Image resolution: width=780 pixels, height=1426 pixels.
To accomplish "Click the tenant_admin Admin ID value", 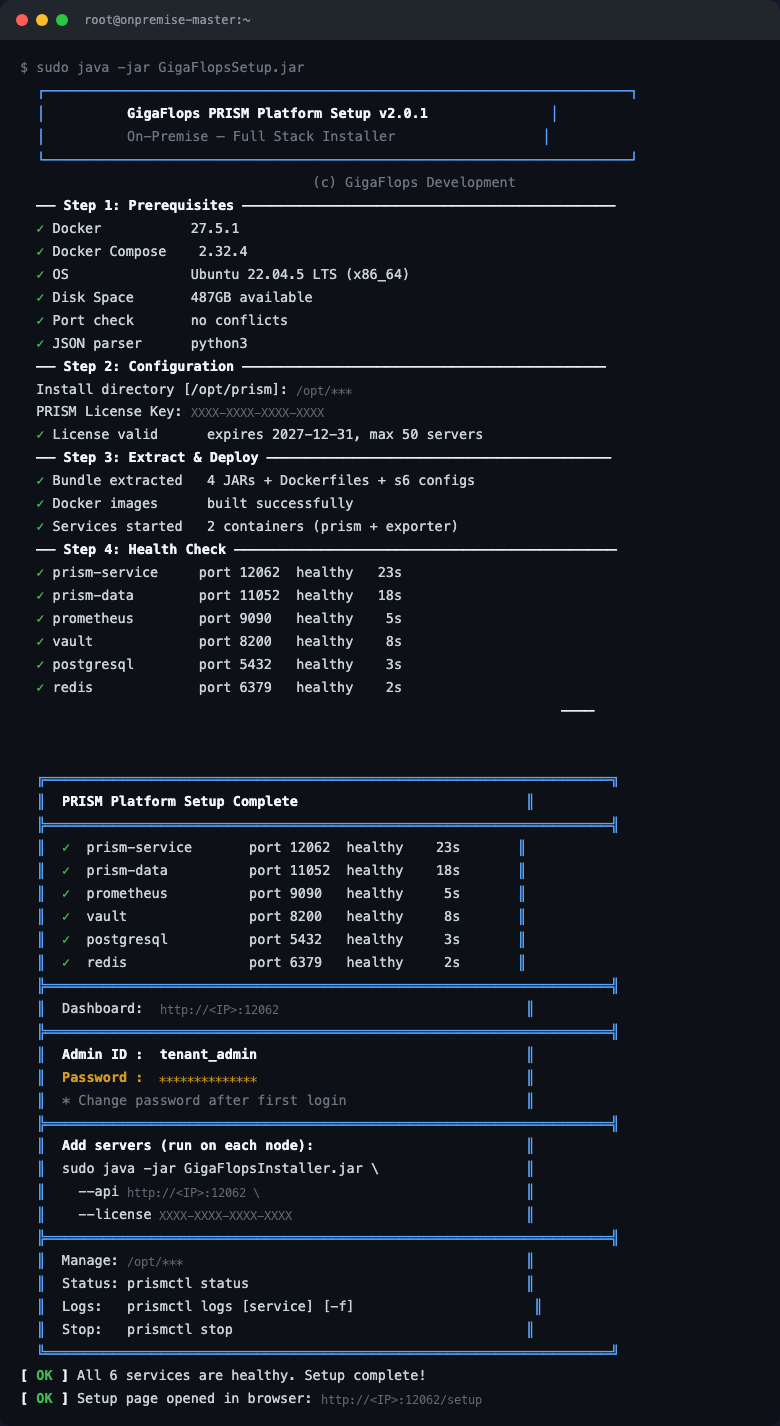I will pos(208,1054).
